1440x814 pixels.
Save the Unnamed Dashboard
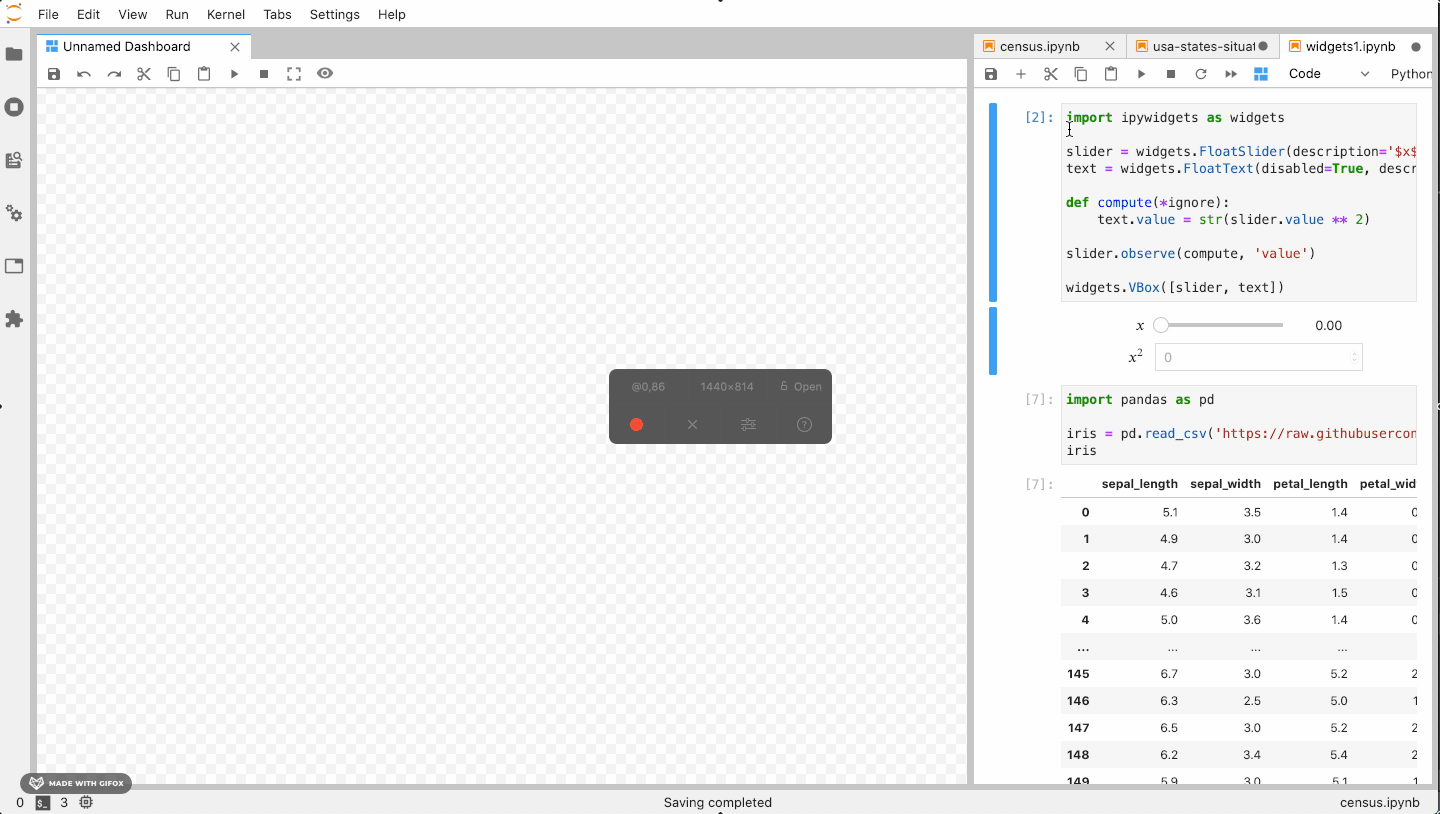54,74
